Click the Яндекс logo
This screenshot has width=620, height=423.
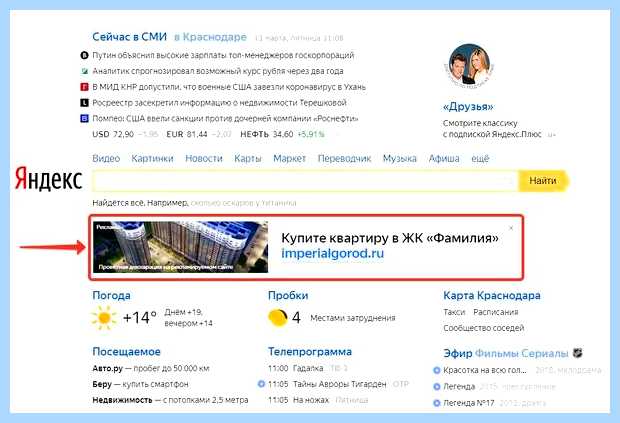(x=49, y=179)
